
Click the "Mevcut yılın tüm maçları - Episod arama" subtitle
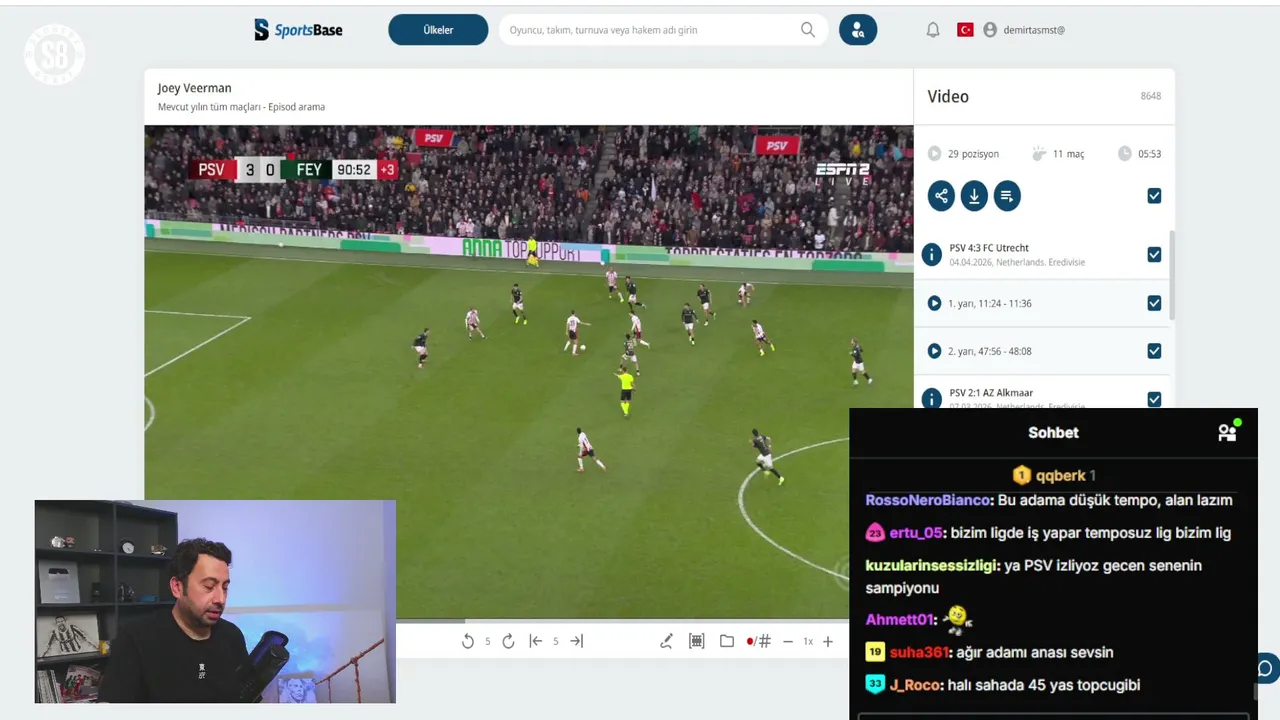tap(241, 107)
